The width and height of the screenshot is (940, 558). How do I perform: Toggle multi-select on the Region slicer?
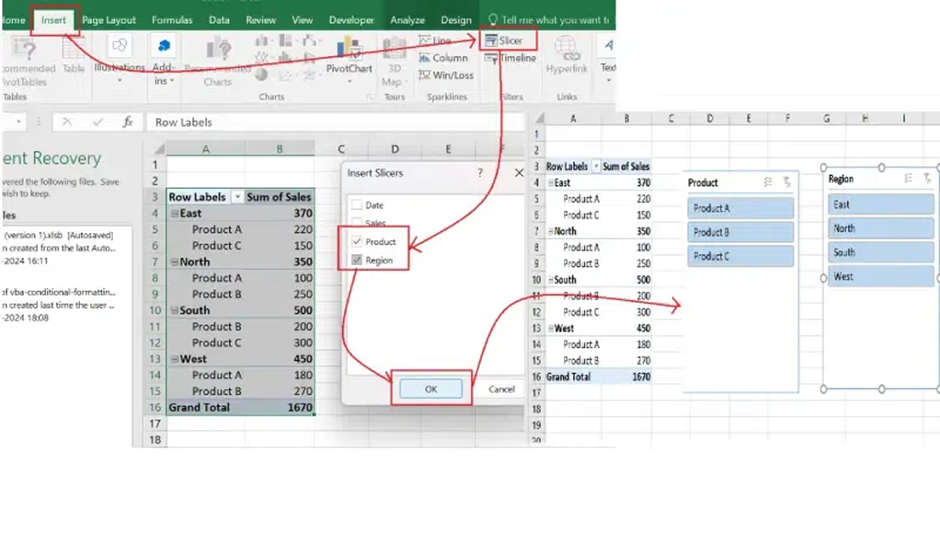coord(909,178)
